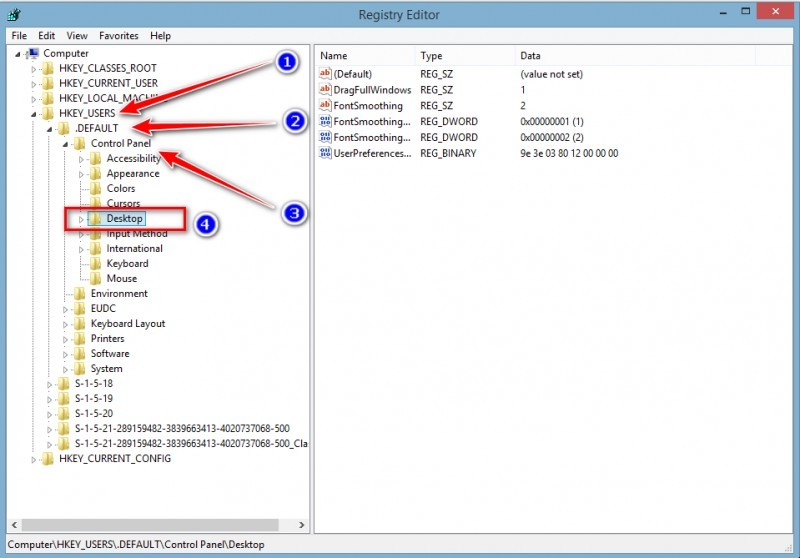Open the Favorites menu
Viewport: 800px width, 558px height.
tap(118, 36)
